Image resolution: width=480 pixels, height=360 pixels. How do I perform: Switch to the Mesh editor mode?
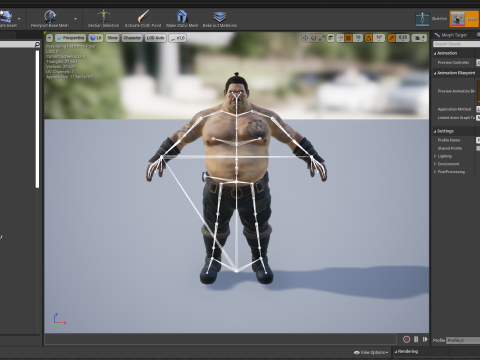465,19
